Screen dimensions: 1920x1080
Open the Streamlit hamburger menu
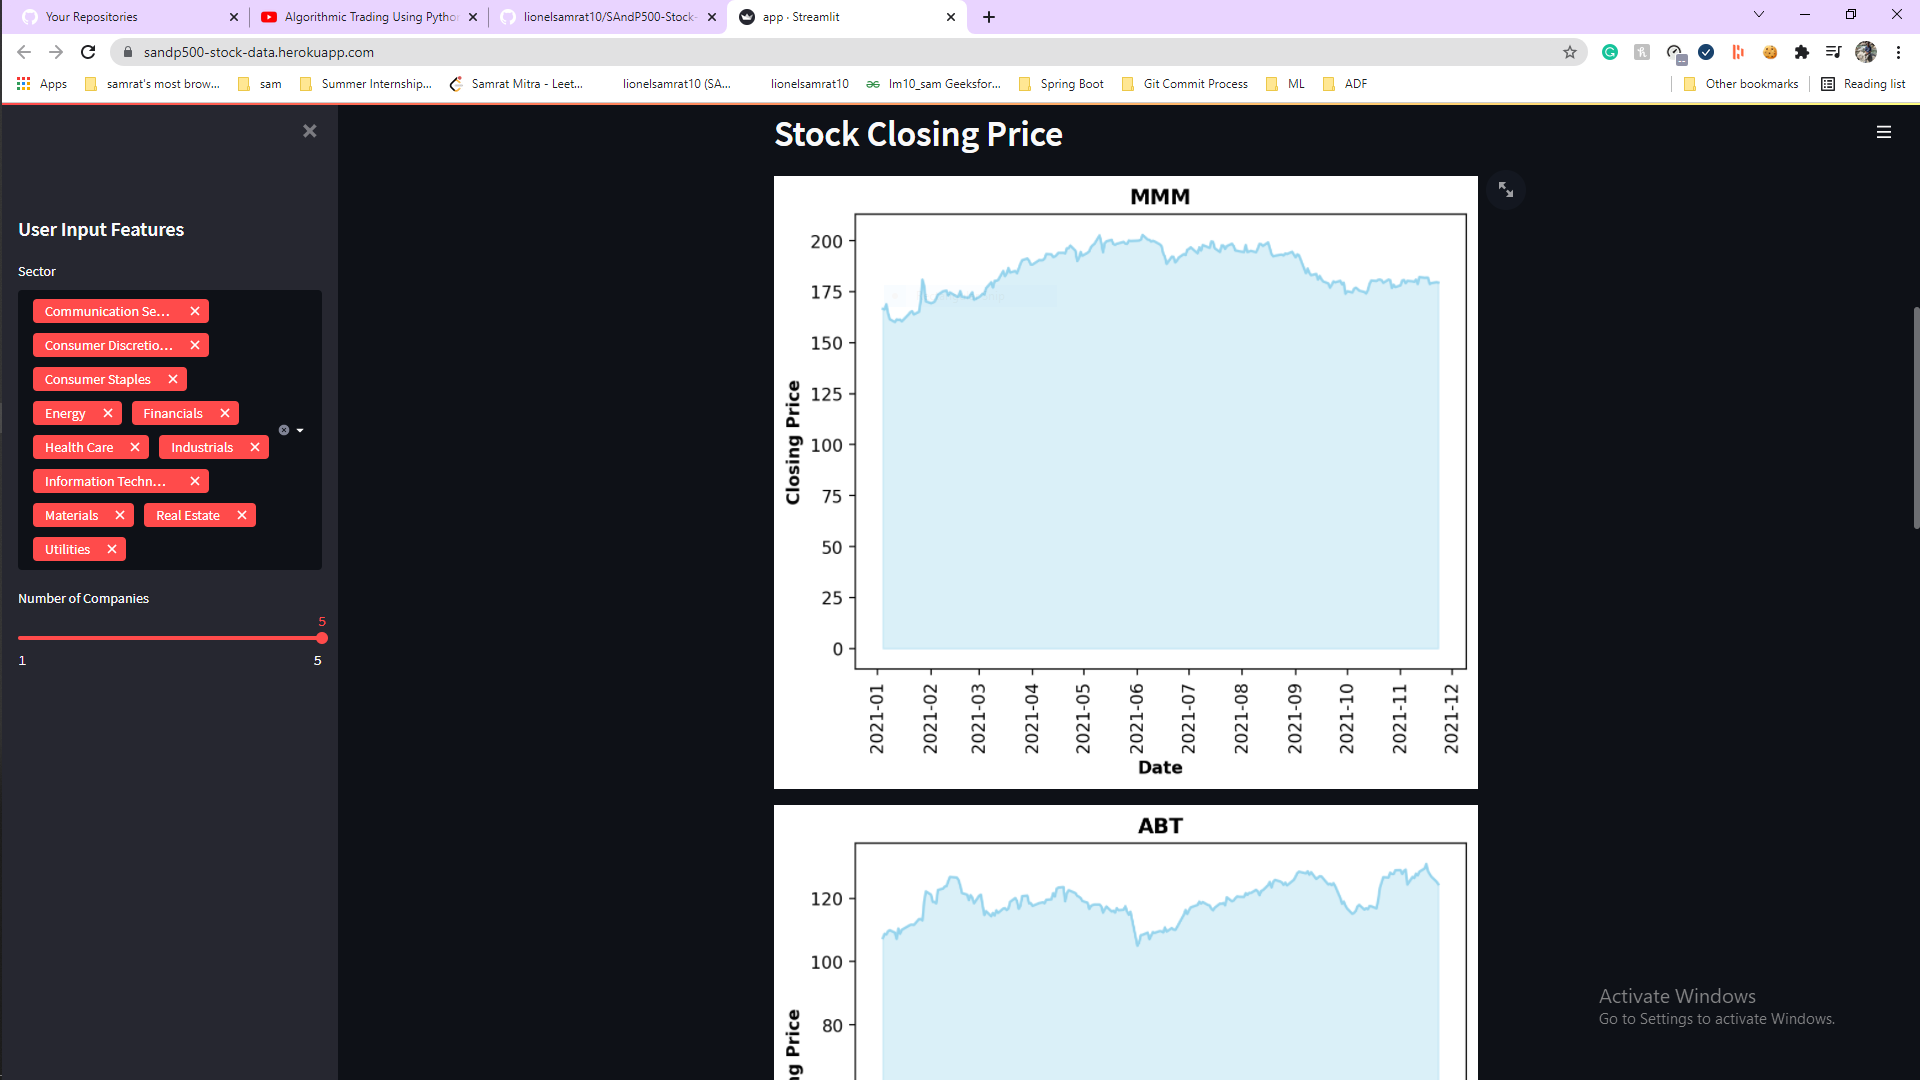click(x=1884, y=132)
